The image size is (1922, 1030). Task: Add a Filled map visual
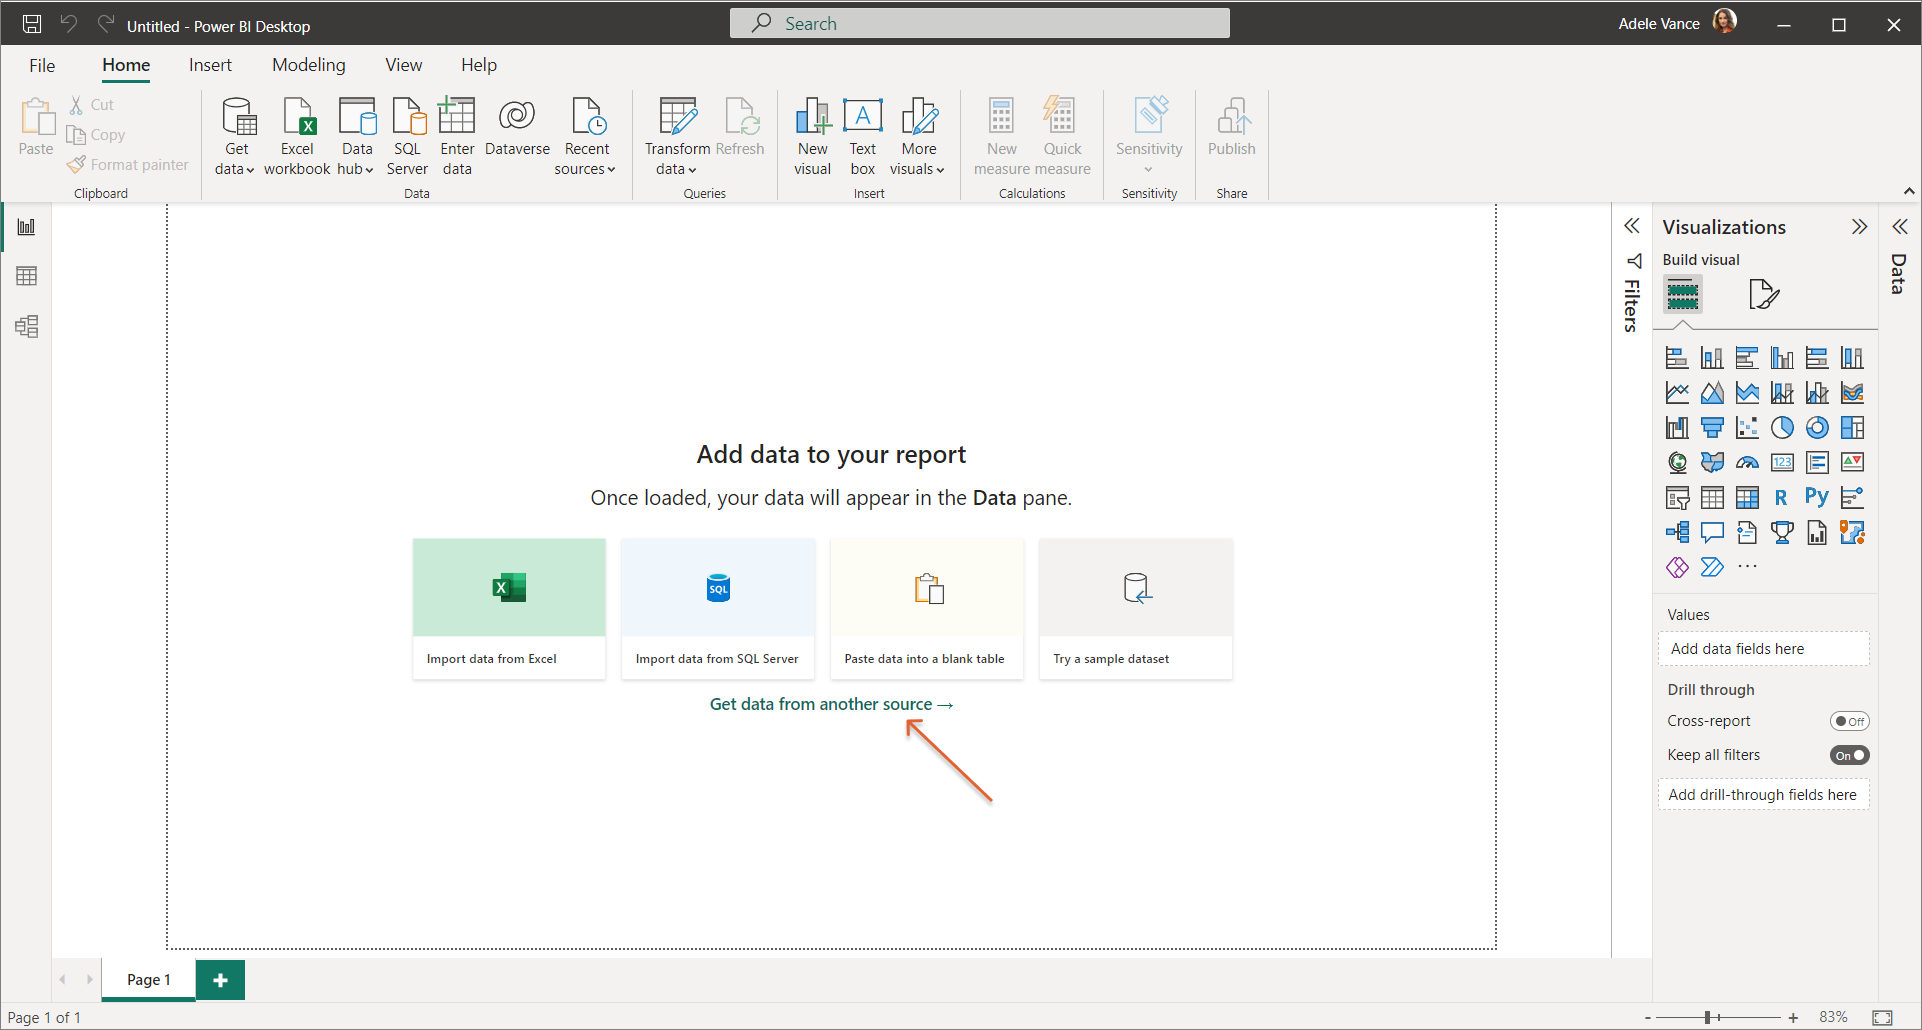click(x=1712, y=462)
